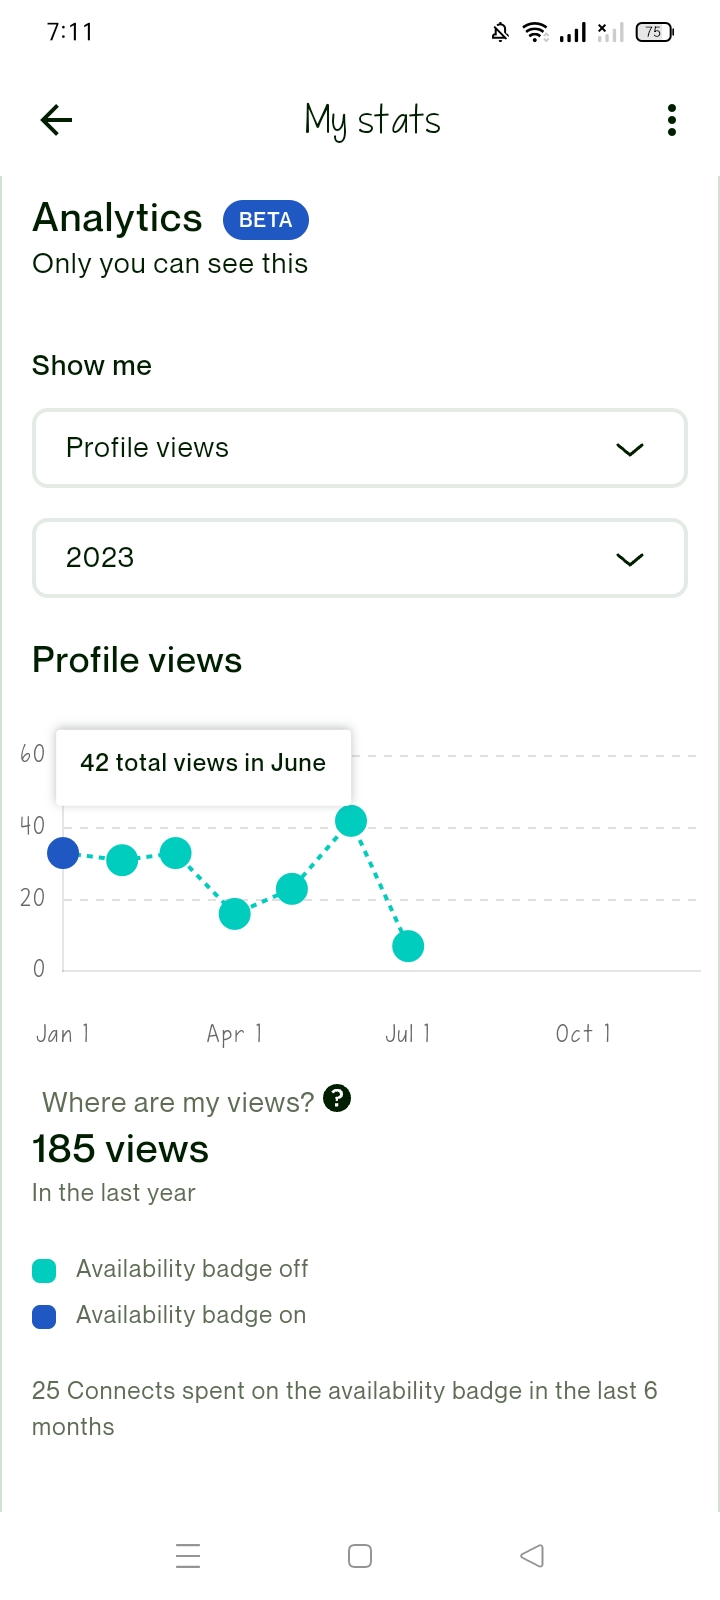Click the chevron in the 2023 selector
The height and width of the screenshot is (1600, 720).
630,559
